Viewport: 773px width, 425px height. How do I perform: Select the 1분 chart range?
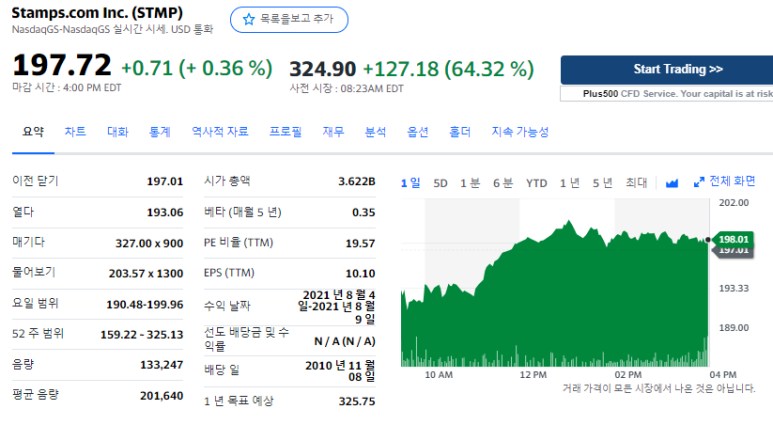click(x=470, y=183)
